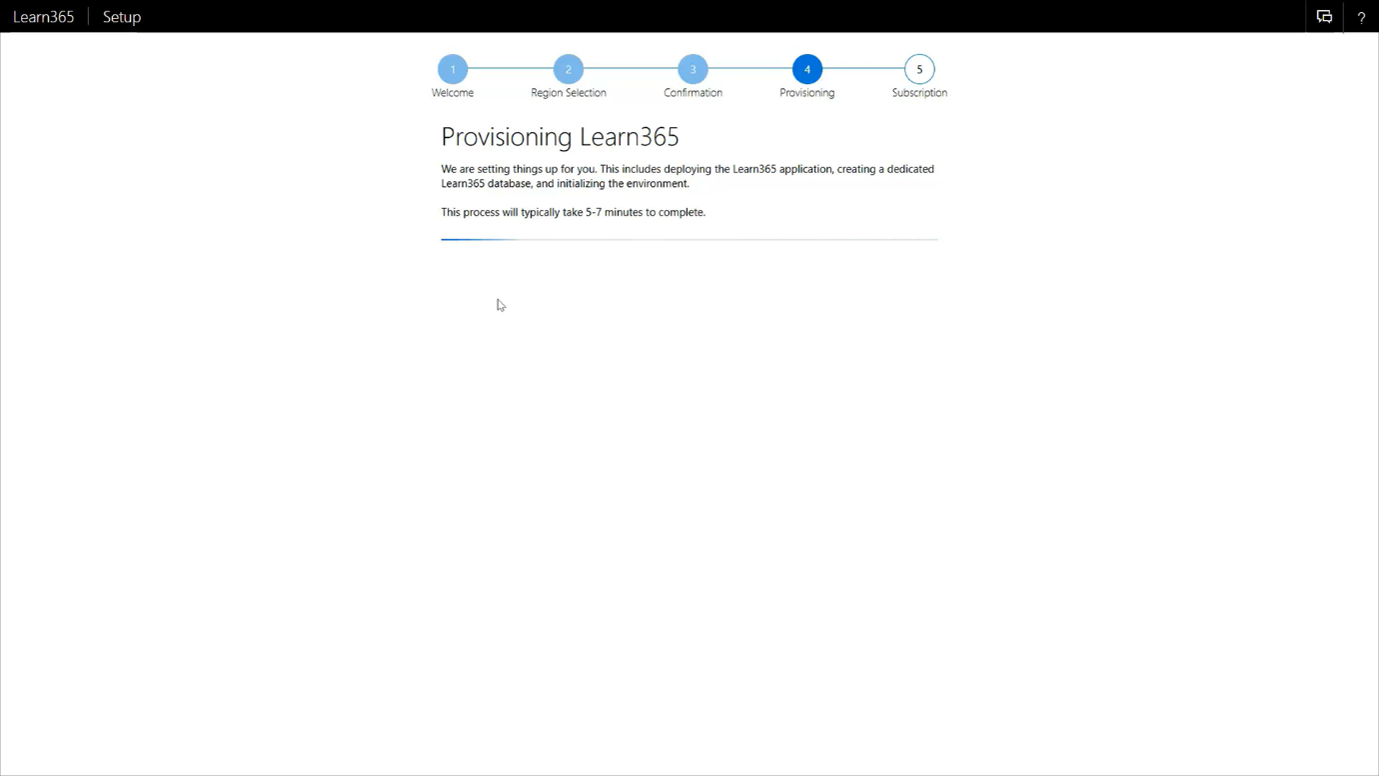Viewport: 1384px width, 779px height.
Task: Go to step 3 Confirmation circle
Action: 695,69
